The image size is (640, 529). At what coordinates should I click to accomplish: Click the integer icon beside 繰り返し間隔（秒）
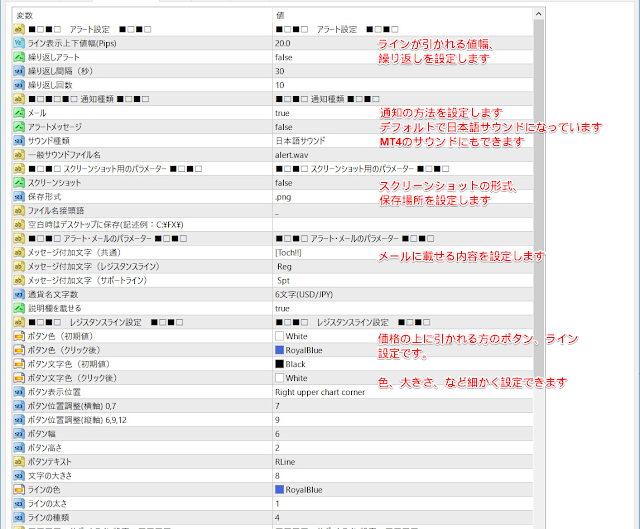19,71
